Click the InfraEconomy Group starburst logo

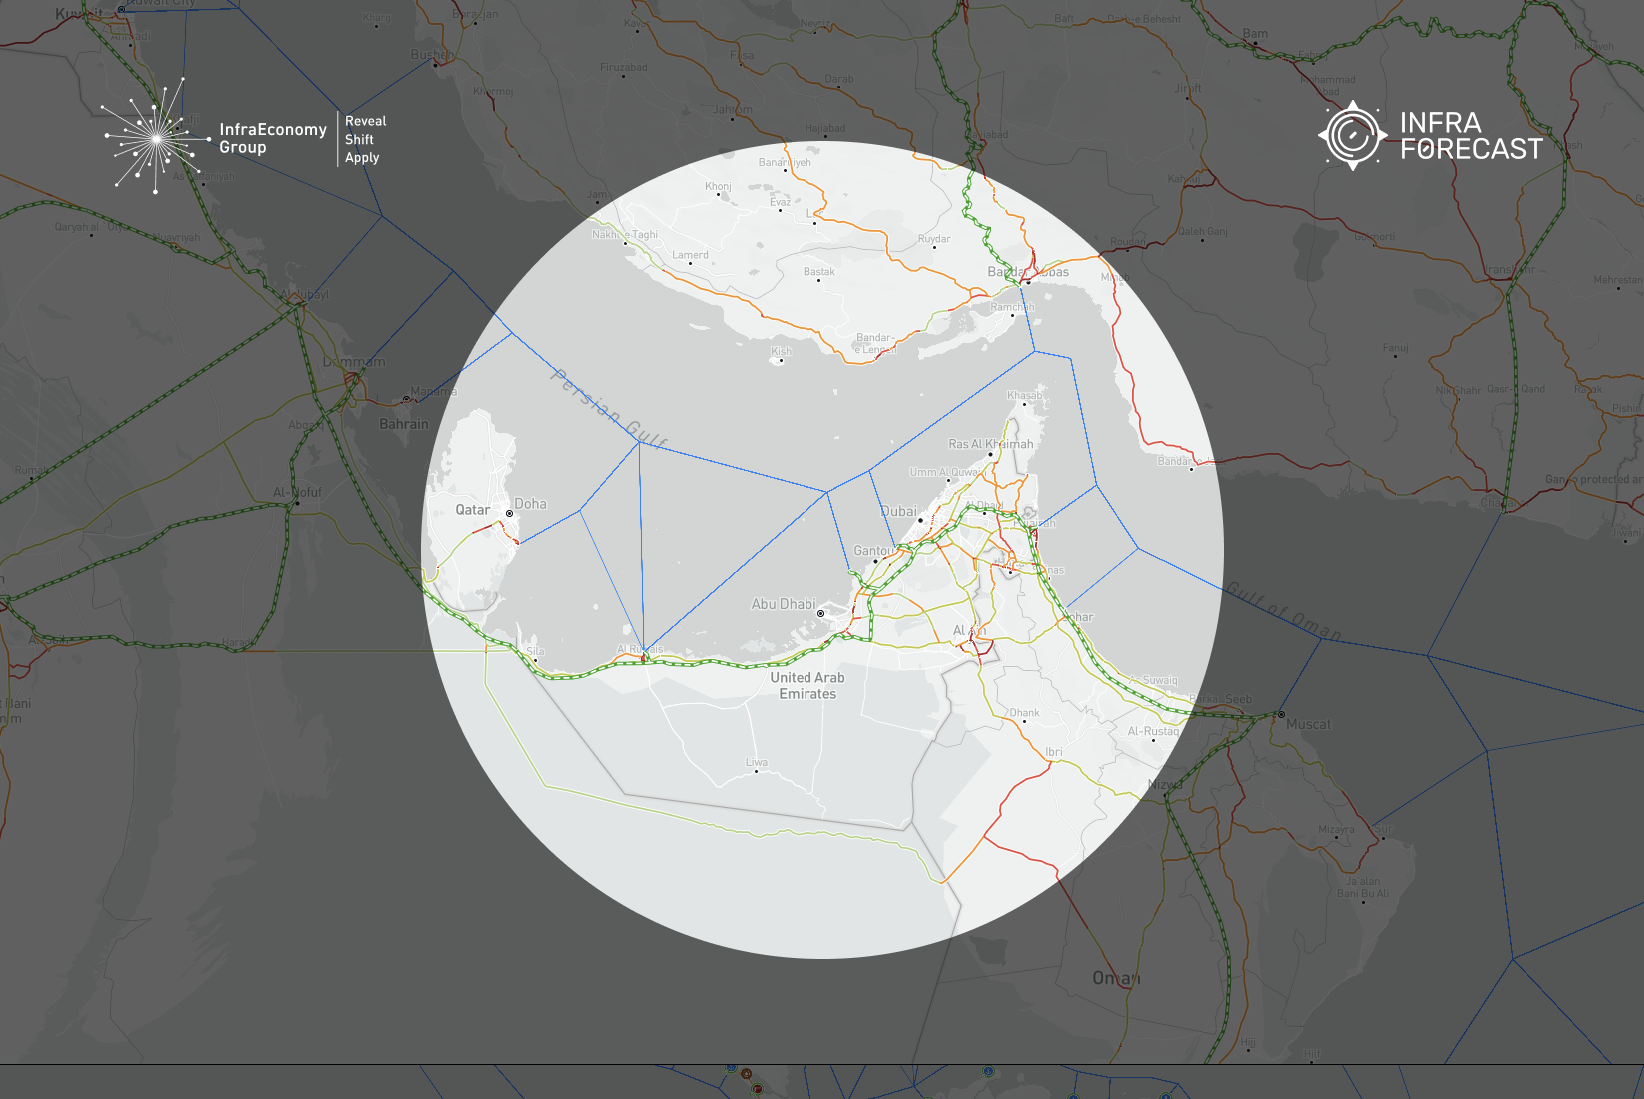coord(156,138)
